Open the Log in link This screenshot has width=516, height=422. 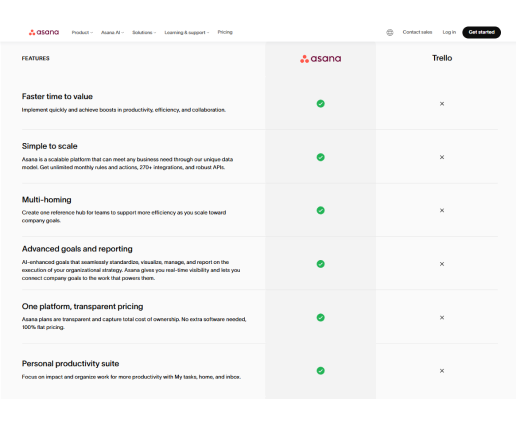pyautogui.click(x=449, y=32)
